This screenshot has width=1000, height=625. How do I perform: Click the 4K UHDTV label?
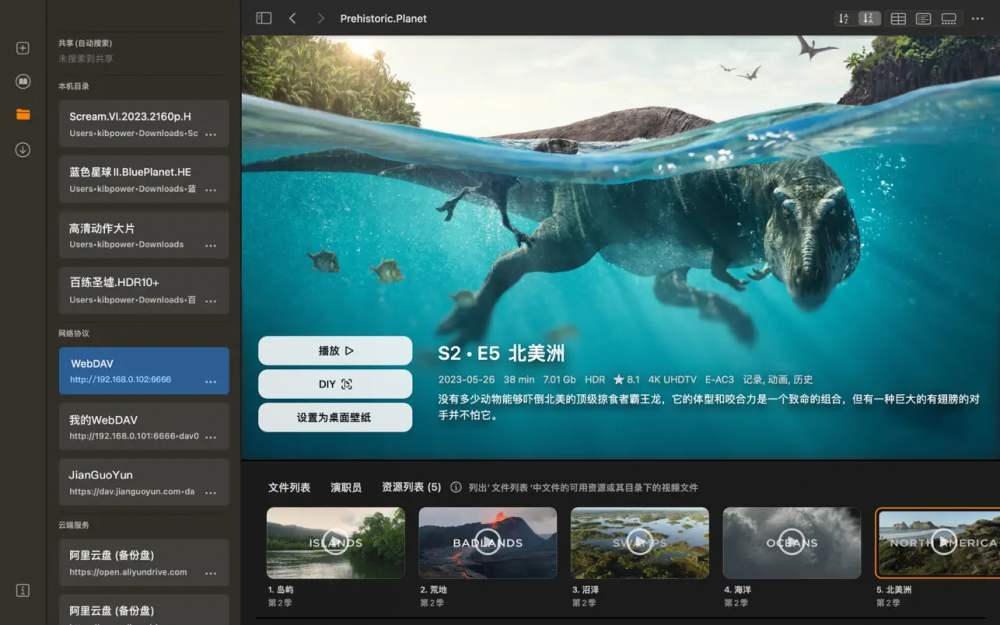click(x=672, y=379)
